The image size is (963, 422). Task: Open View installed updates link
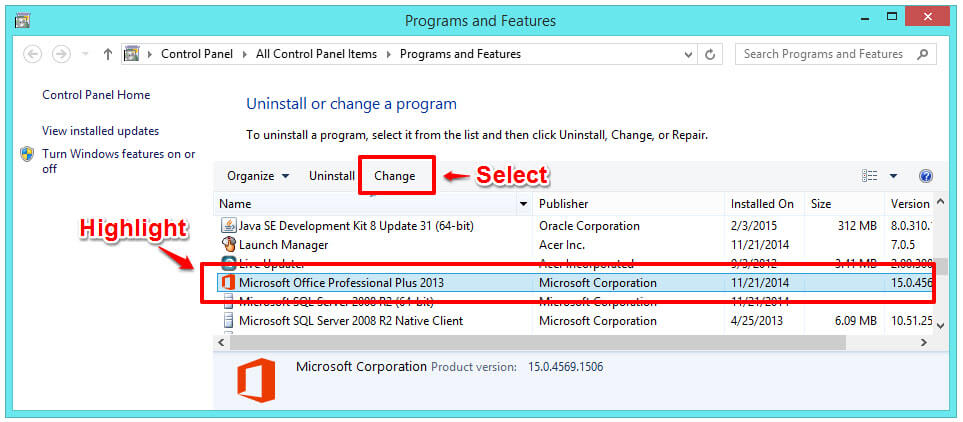point(100,131)
